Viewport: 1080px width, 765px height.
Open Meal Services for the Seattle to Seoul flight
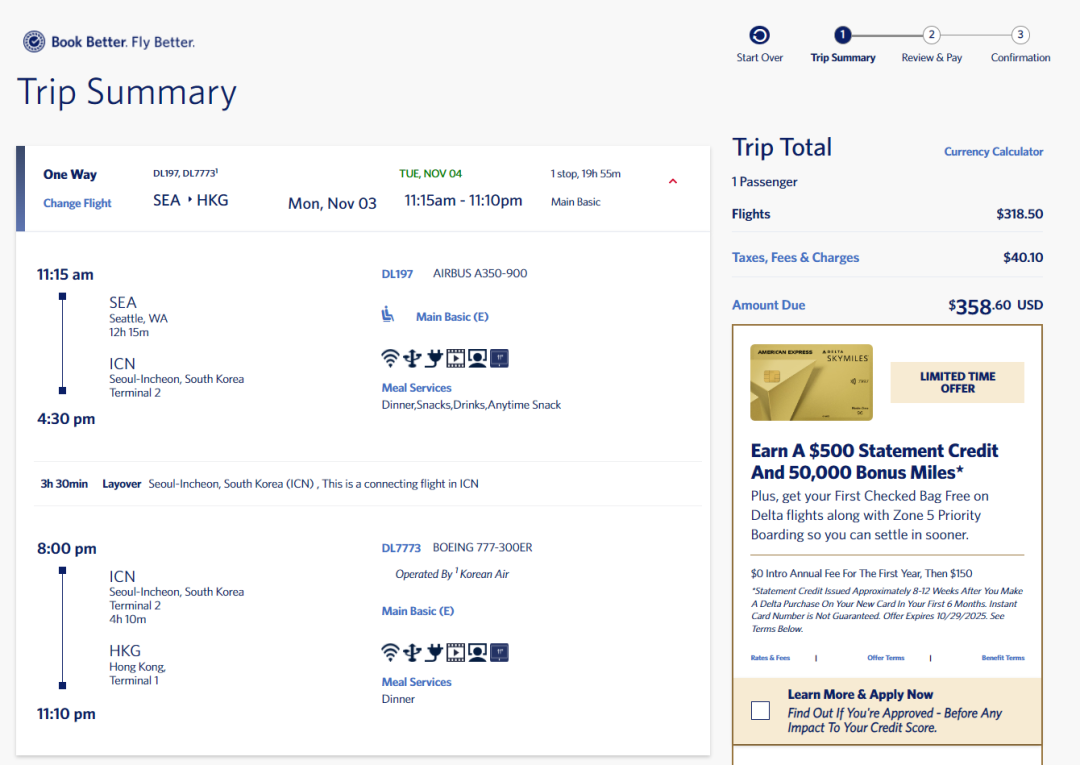pos(416,388)
